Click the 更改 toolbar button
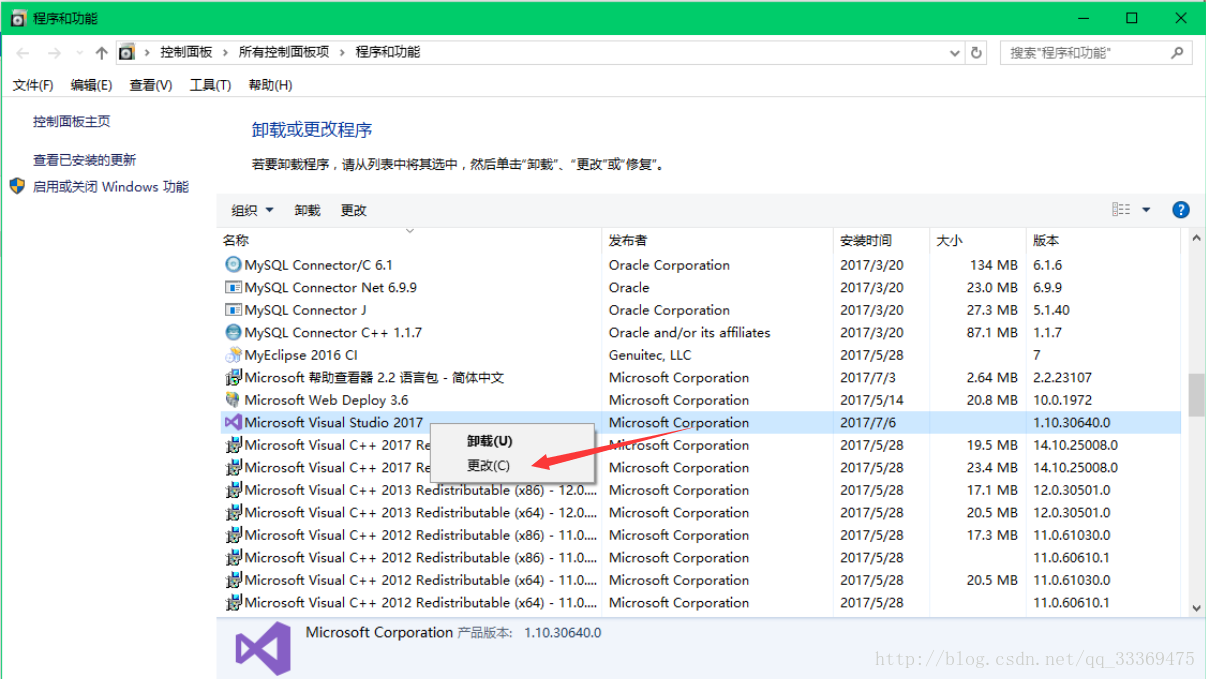 pyautogui.click(x=354, y=210)
